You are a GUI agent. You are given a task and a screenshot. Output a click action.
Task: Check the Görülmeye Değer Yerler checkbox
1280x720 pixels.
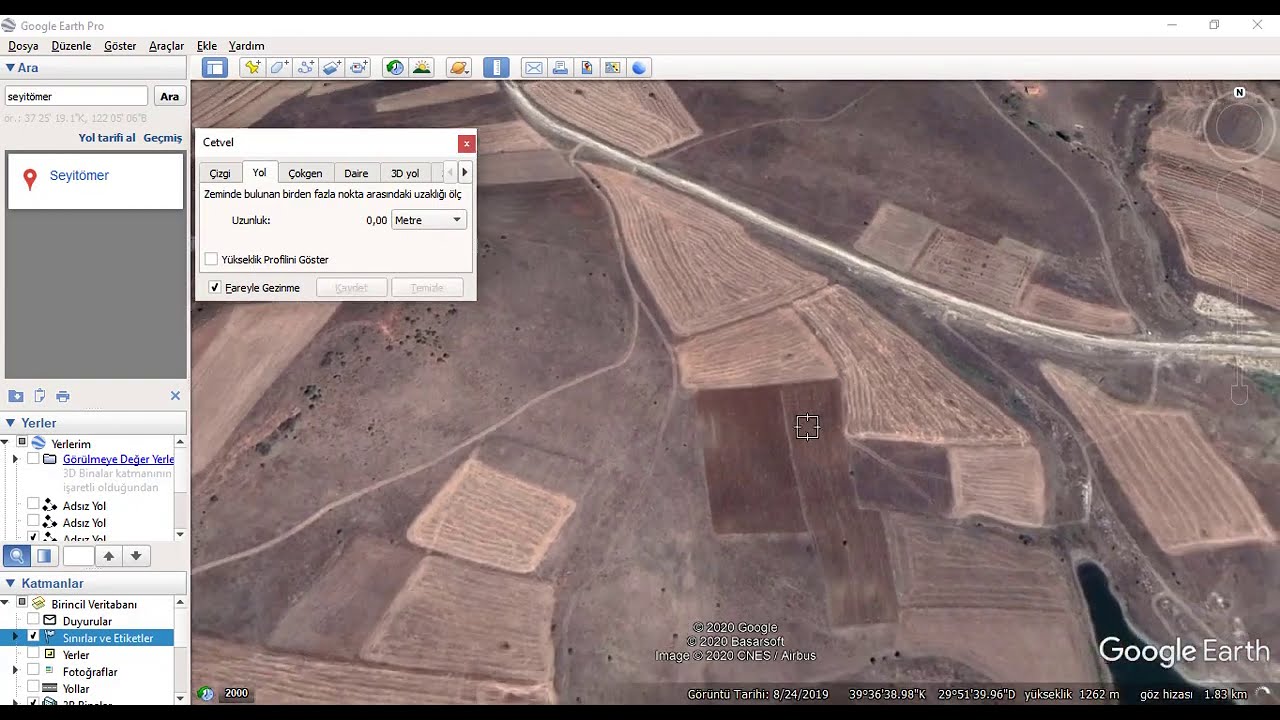[34, 459]
